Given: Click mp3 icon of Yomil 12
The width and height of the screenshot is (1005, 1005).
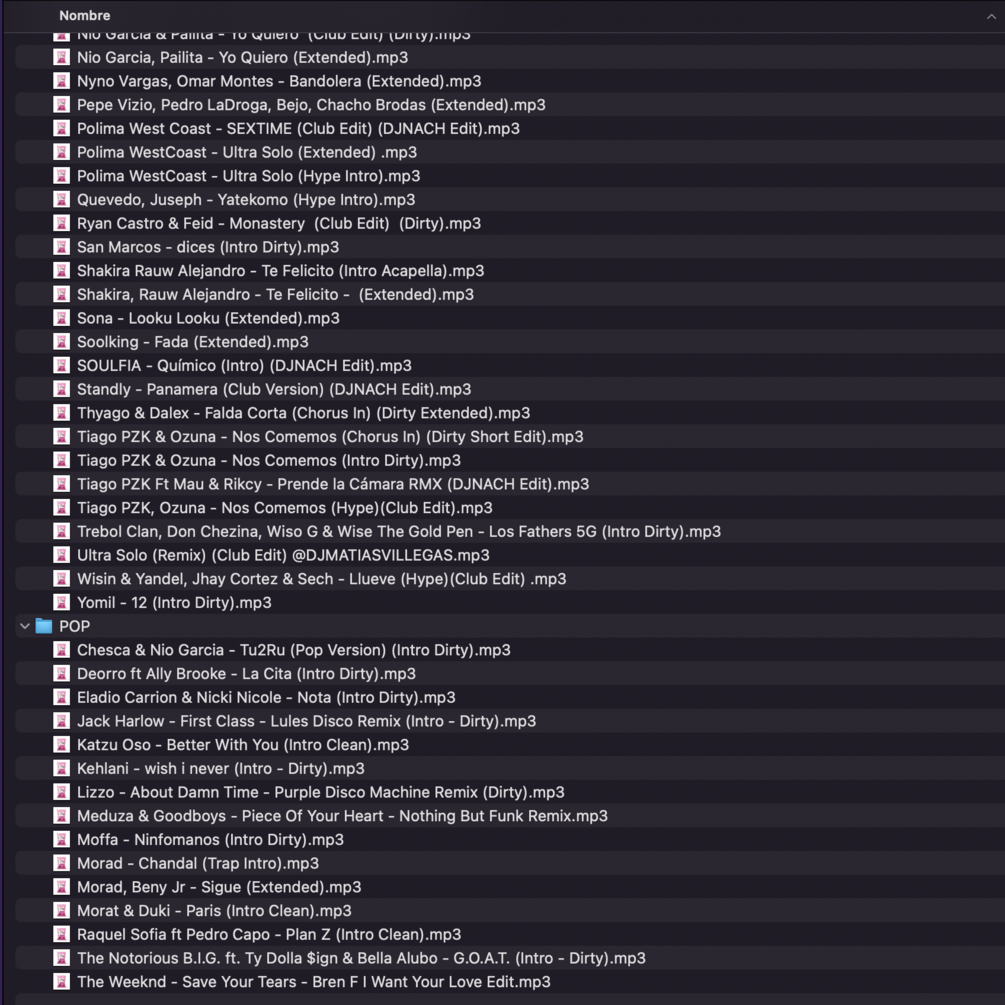Looking at the screenshot, I should [x=62, y=603].
